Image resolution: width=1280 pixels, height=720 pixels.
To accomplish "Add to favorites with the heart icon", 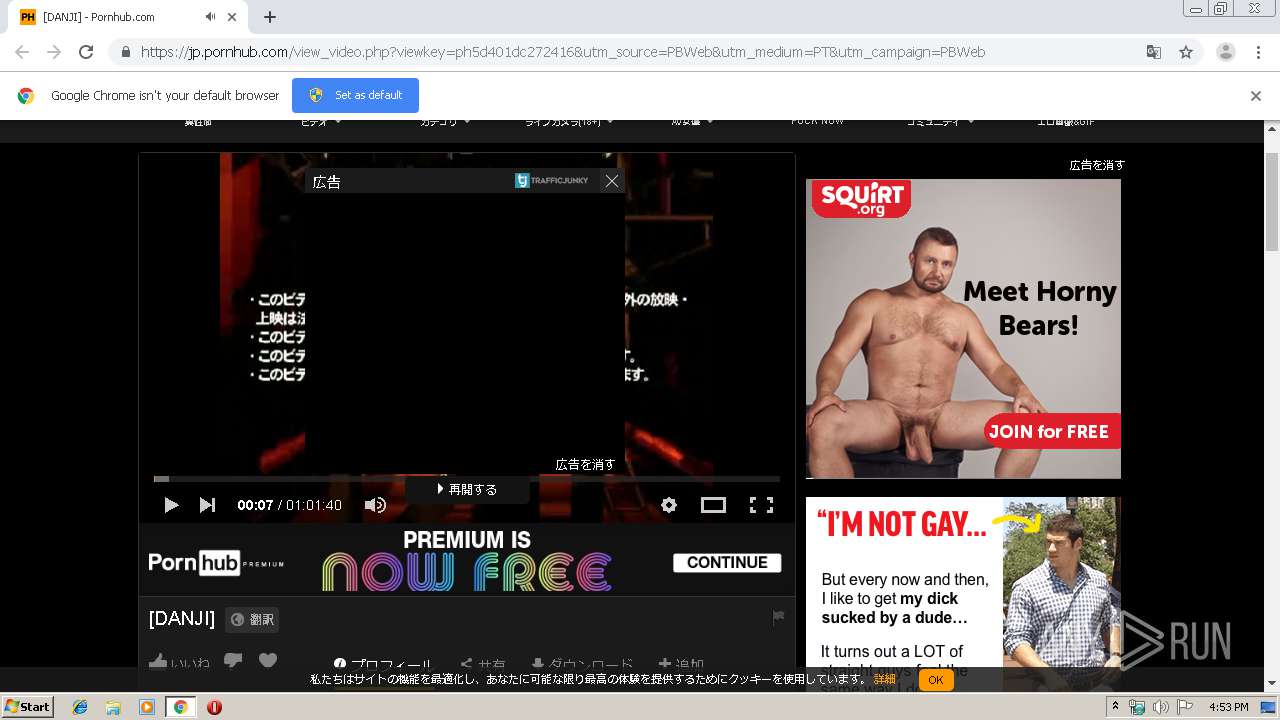I will [x=267, y=661].
